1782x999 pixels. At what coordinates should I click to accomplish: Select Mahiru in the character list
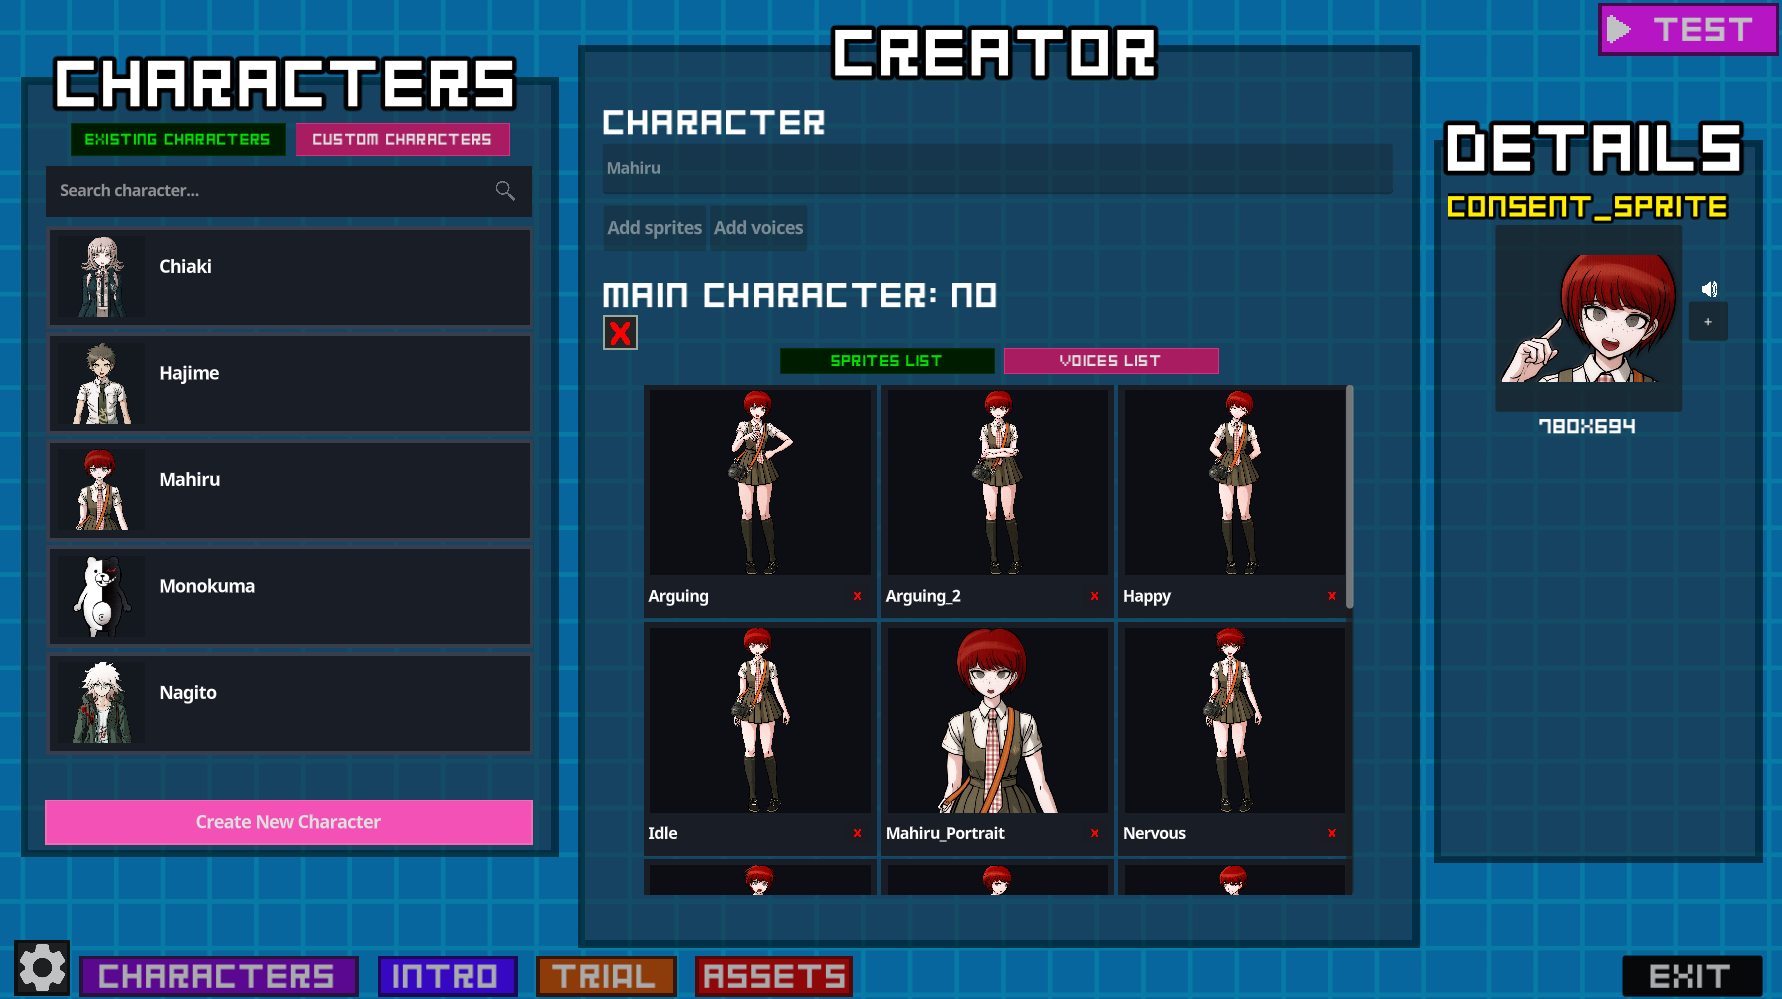click(289, 490)
